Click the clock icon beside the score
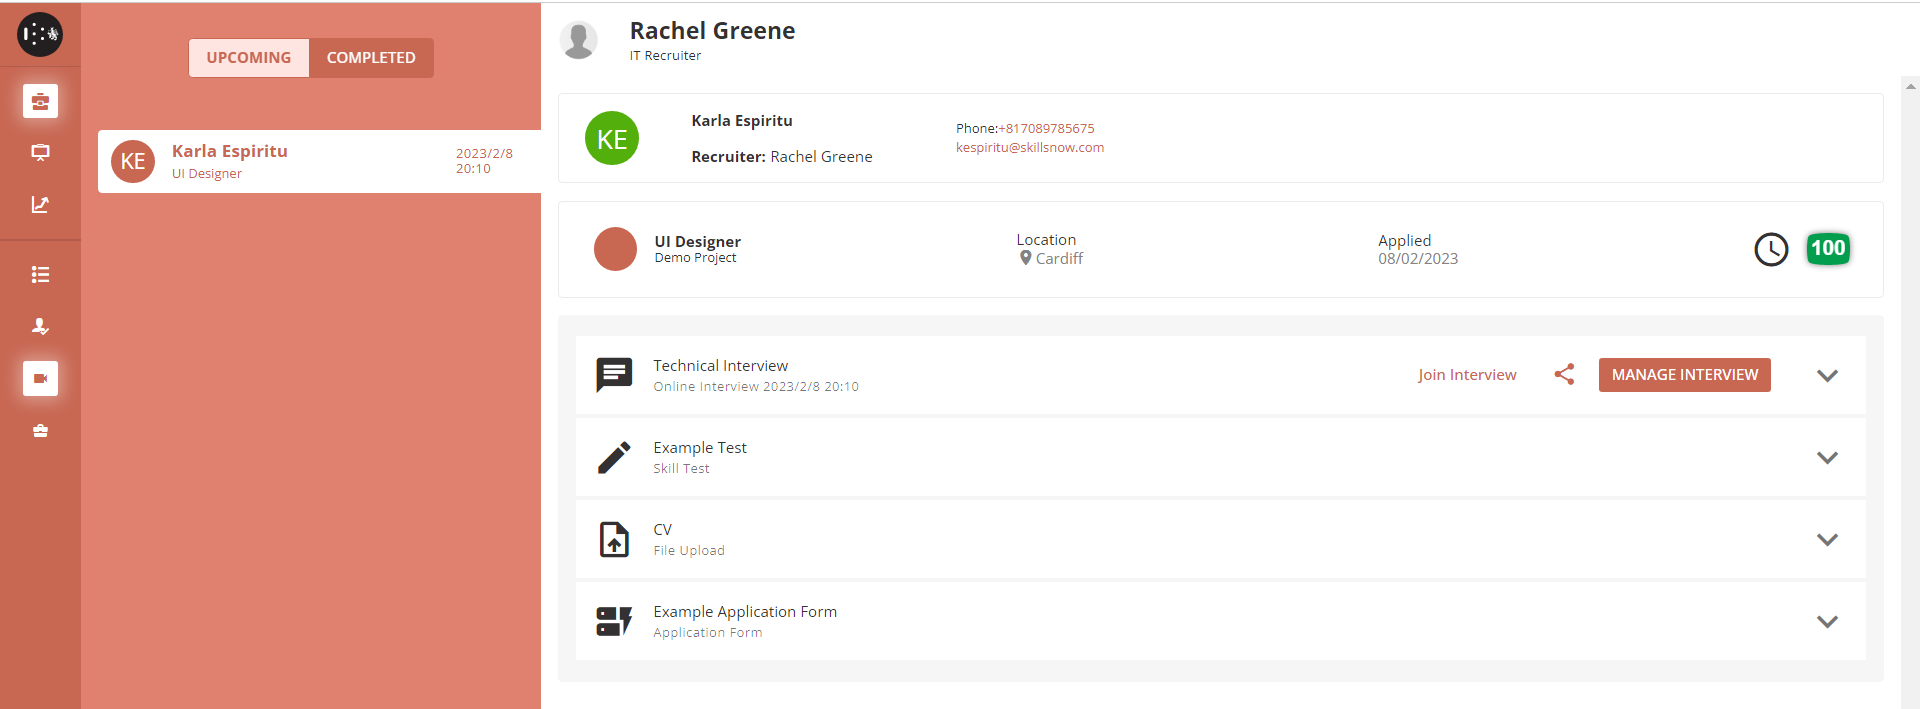The image size is (1920, 709). coord(1770,249)
